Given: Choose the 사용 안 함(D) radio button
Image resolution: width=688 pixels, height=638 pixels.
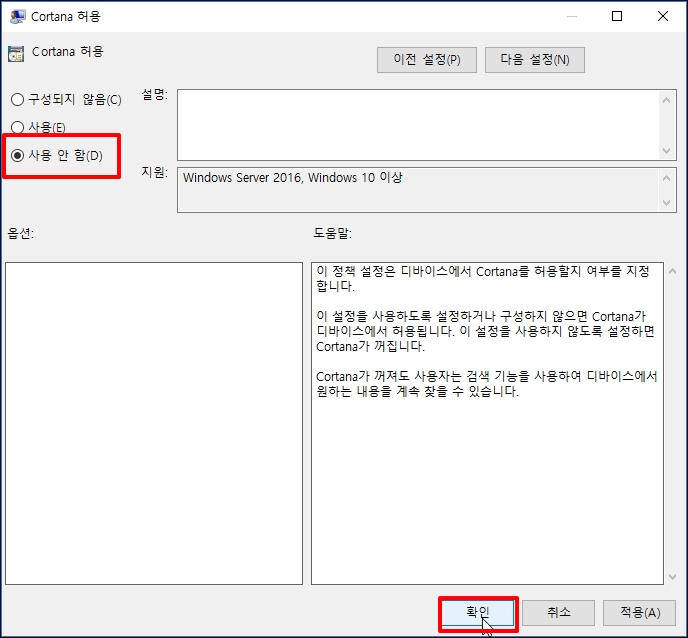Looking at the screenshot, I should pos(57,155).
